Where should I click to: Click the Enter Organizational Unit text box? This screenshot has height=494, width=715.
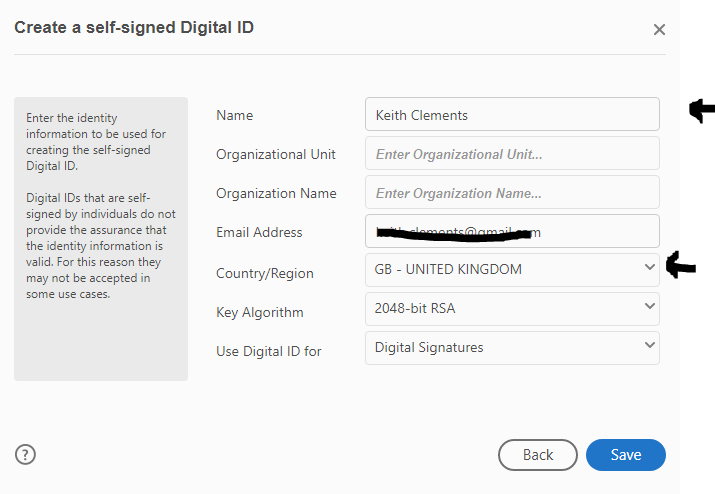(x=512, y=153)
